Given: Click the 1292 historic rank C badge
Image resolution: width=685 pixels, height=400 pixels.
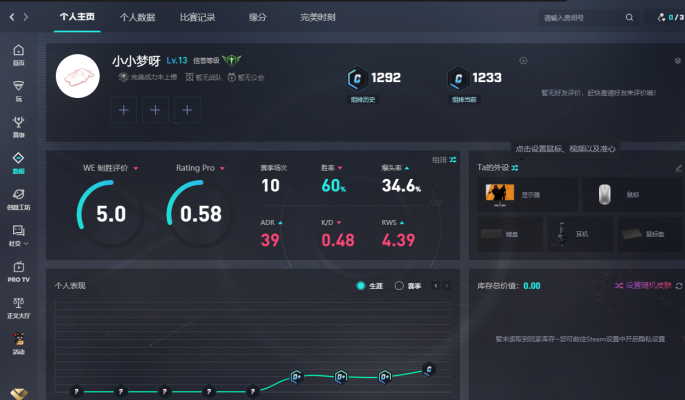Looking at the screenshot, I should [357, 78].
